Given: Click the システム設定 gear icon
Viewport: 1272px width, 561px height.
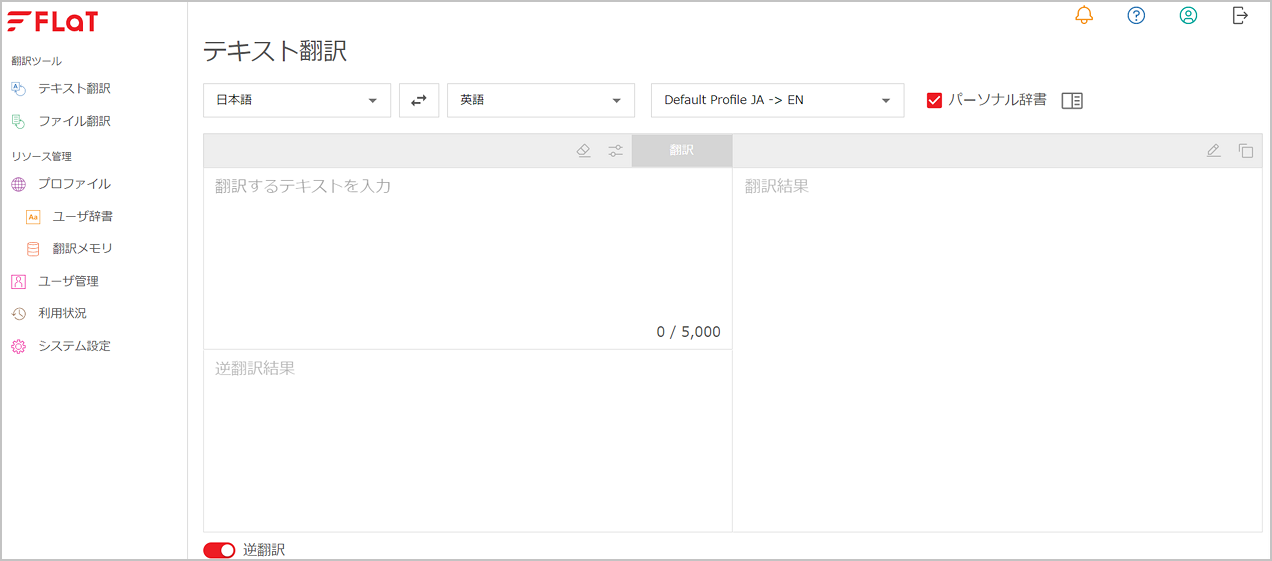Looking at the screenshot, I should (x=18, y=346).
